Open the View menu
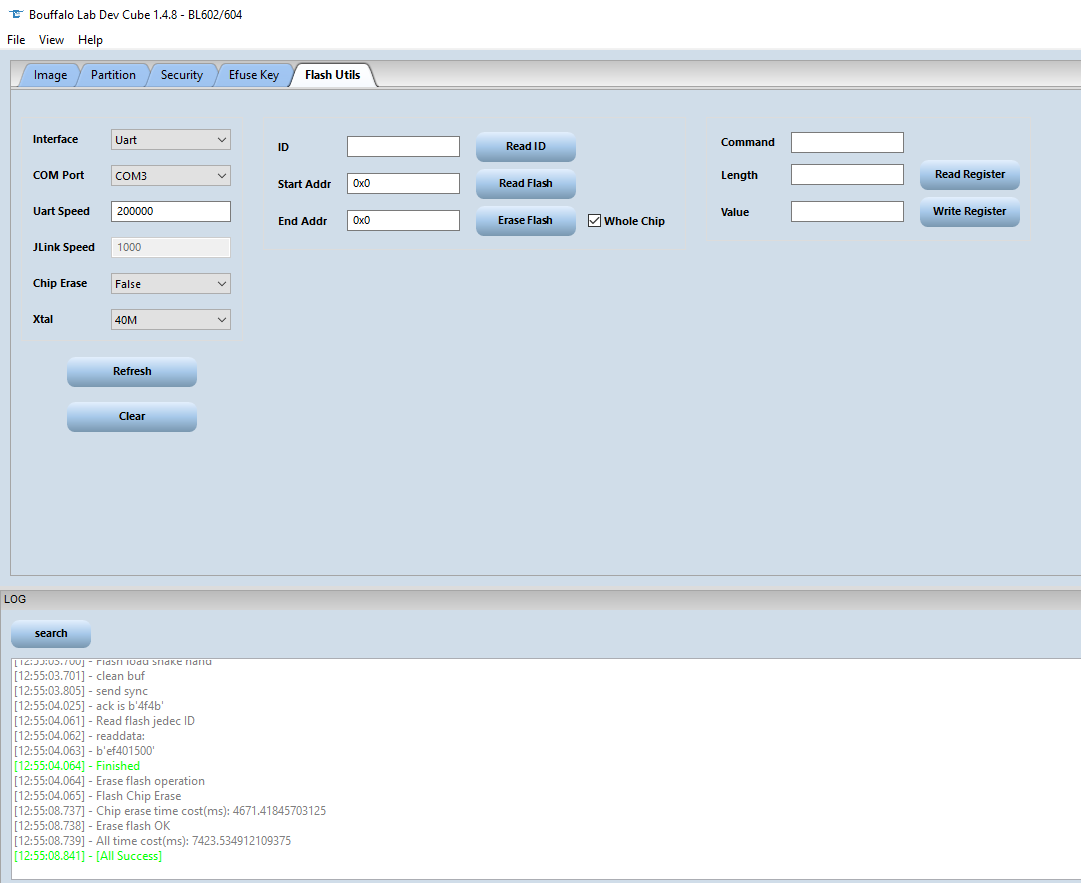 point(51,40)
